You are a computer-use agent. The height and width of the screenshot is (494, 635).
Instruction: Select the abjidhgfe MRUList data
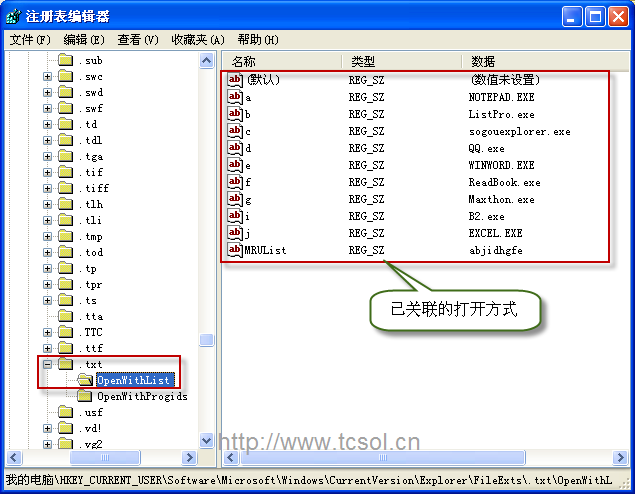click(496, 250)
